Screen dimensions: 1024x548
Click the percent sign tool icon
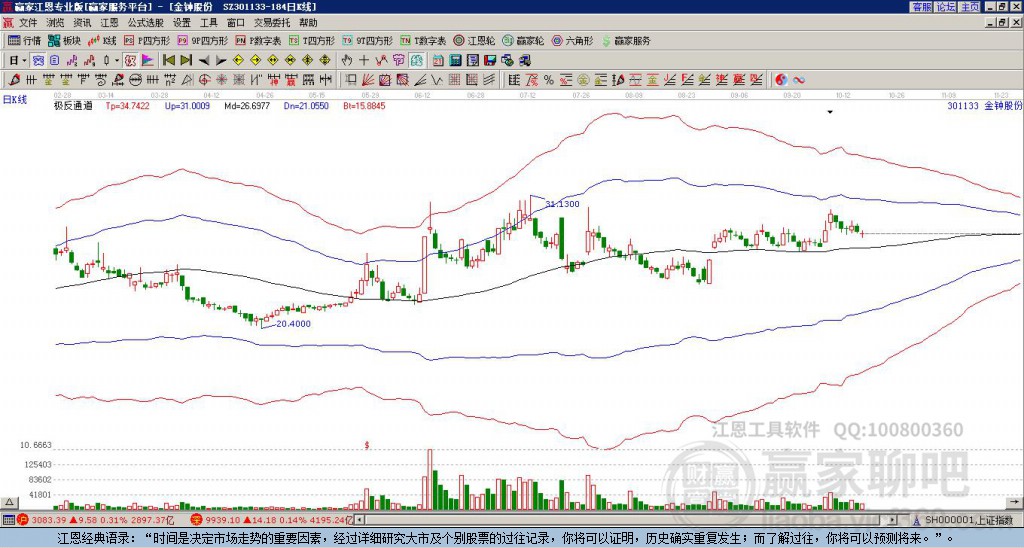tap(549, 80)
